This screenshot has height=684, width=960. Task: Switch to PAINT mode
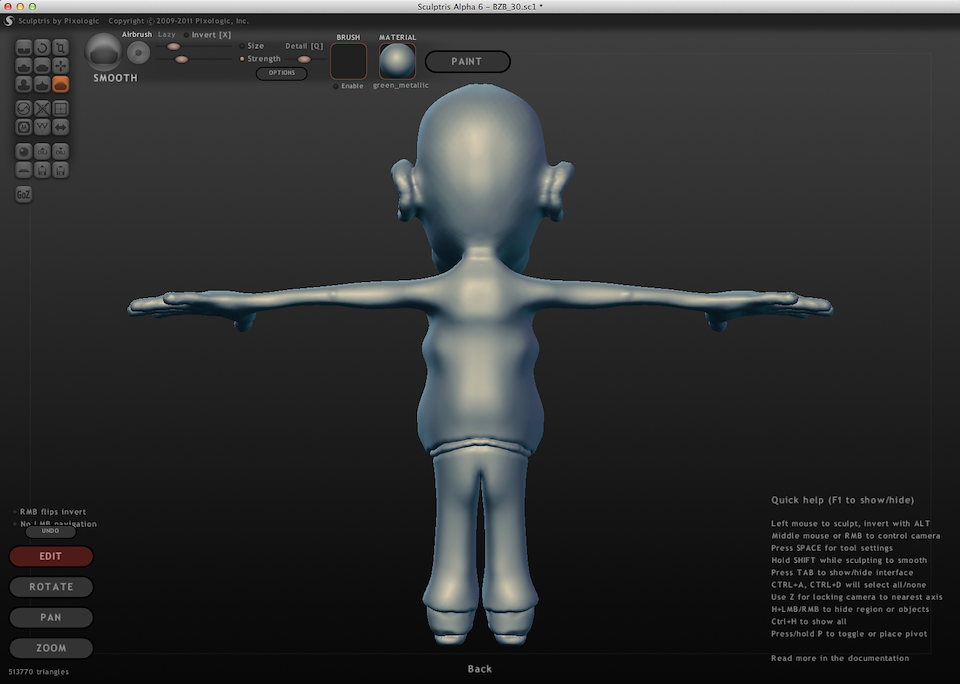(x=467, y=62)
